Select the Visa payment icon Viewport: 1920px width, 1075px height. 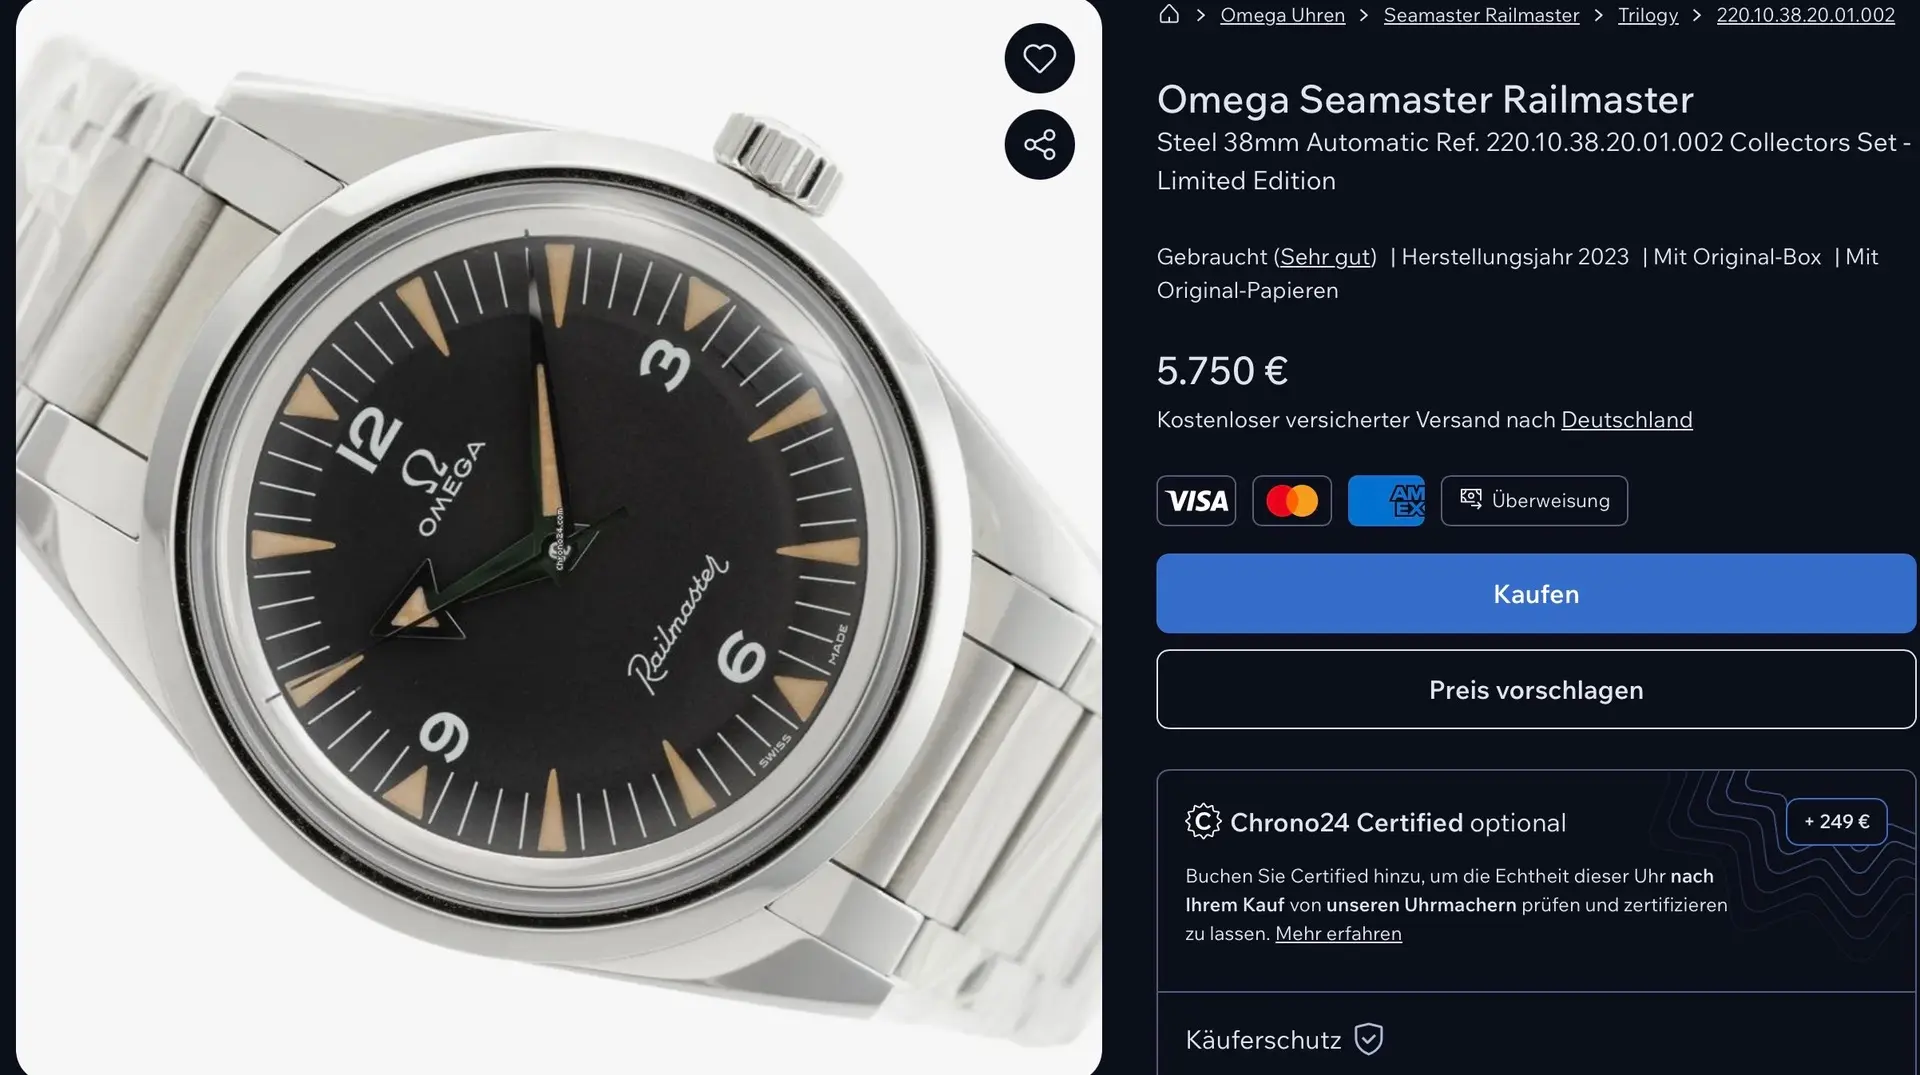[x=1196, y=500]
